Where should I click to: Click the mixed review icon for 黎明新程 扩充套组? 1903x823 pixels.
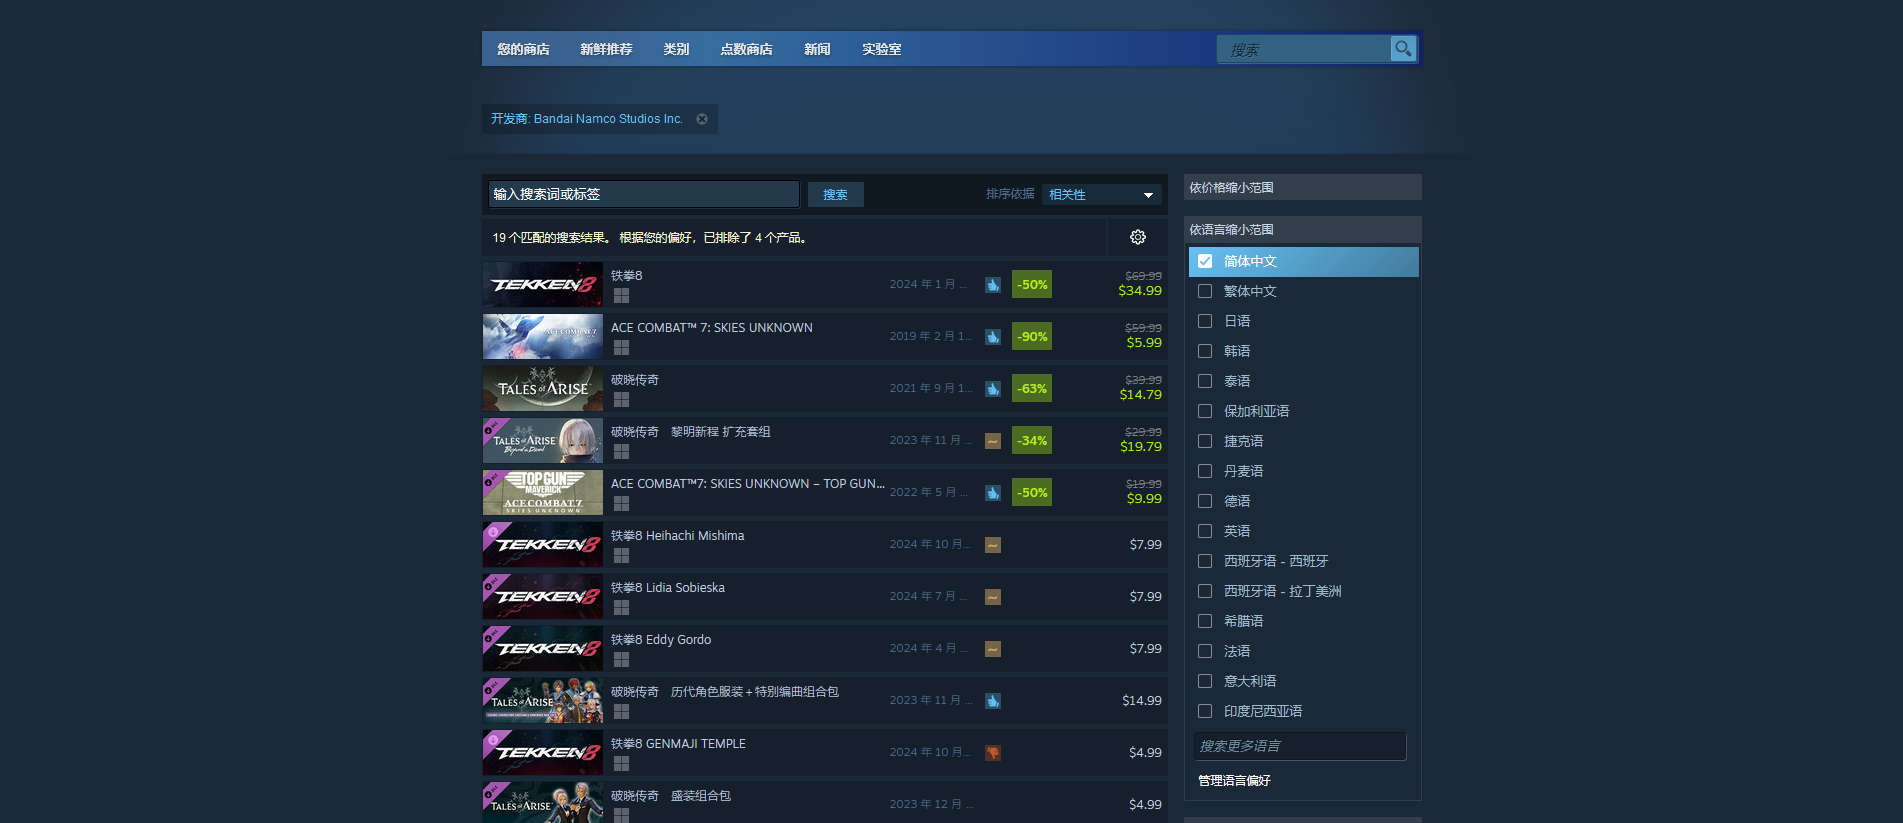coord(993,441)
